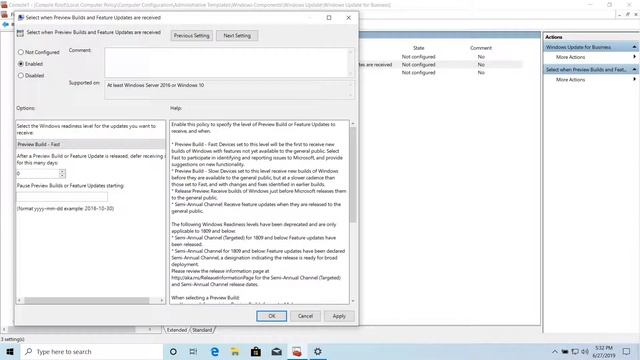Screen dimensions: 640x360
Task: Switch to the Extended tab
Action: (x=177, y=330)
